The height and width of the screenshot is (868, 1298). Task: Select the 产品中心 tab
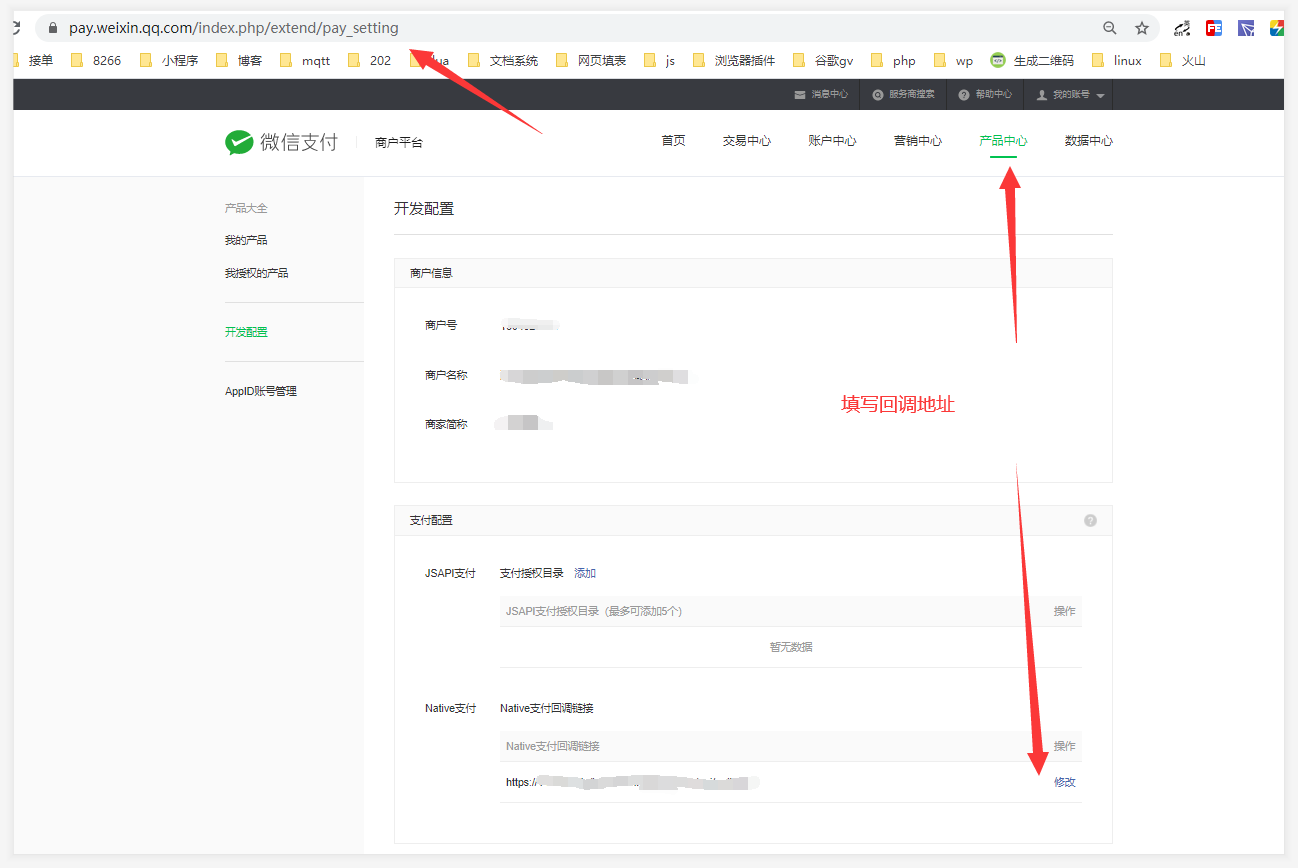pos(1003,141)
